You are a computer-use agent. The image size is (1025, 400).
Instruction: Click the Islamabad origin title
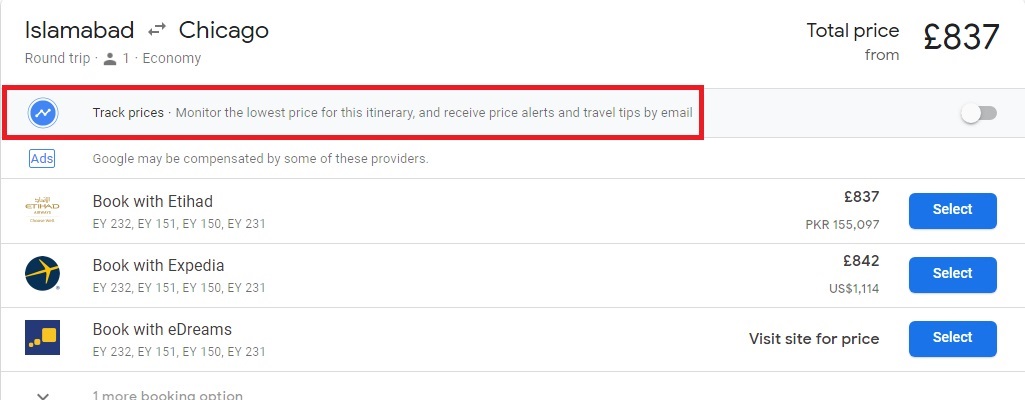point(80,30)
